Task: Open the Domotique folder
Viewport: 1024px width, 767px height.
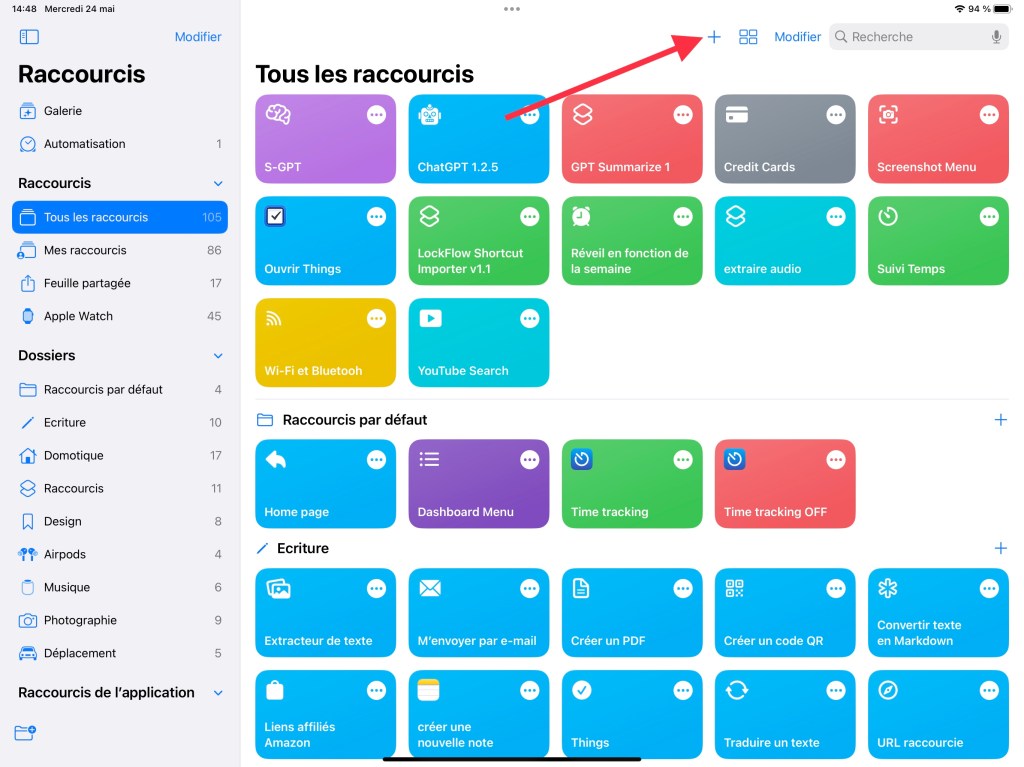Action: (73, 455)
